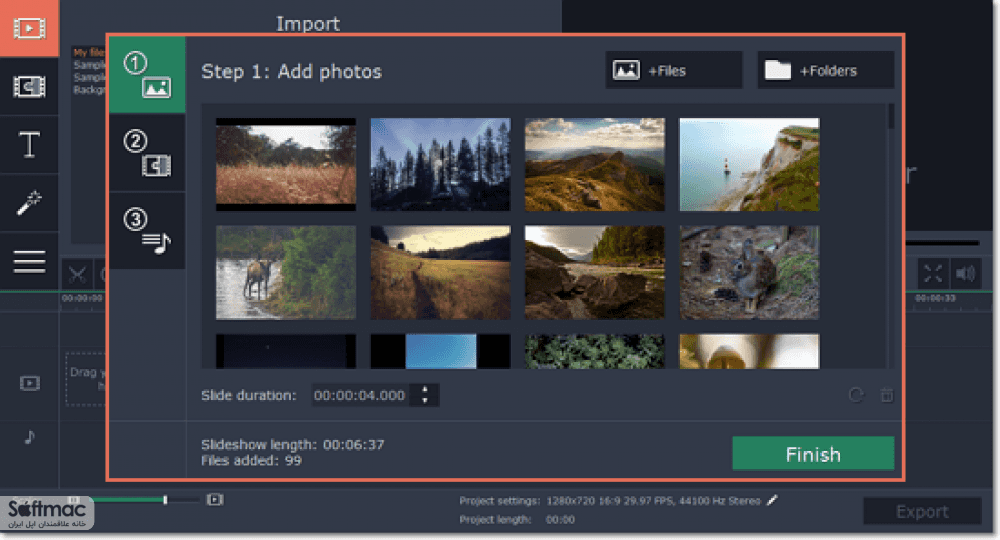Open the Titles text tool

click(x=29, y=145)
